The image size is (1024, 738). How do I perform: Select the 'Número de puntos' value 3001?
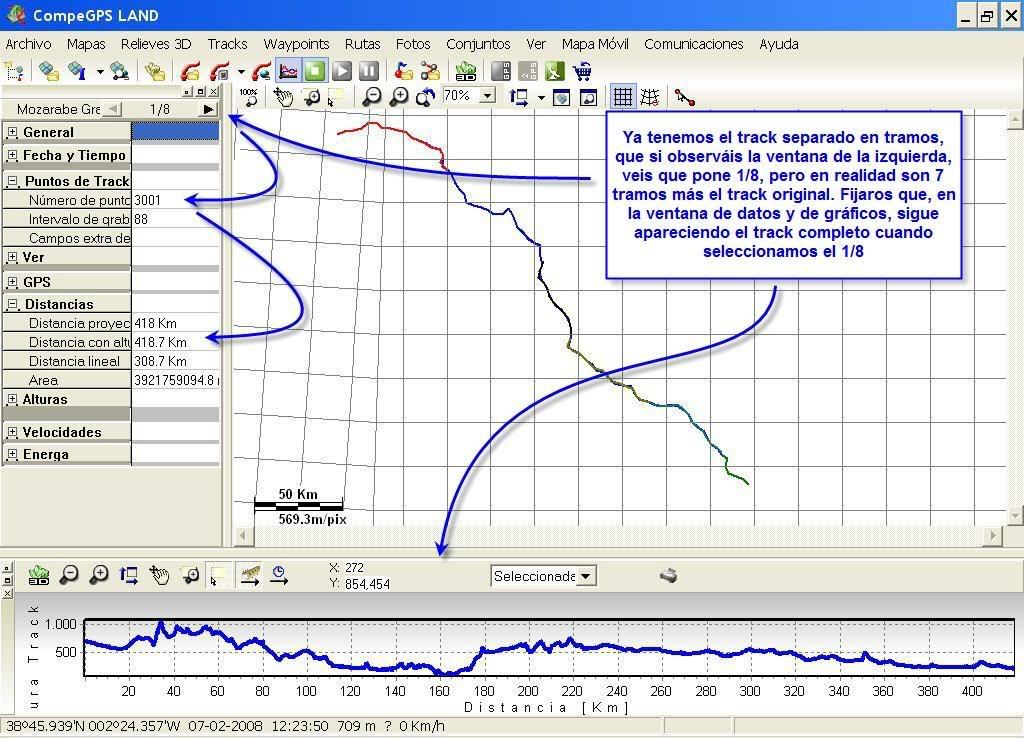pyautogui.click(x=175, y=200)
